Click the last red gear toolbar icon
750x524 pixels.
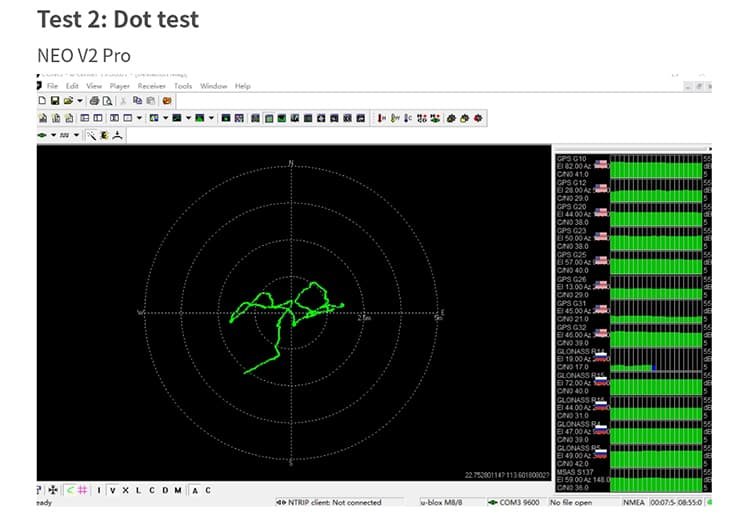[x=478, y=118]
